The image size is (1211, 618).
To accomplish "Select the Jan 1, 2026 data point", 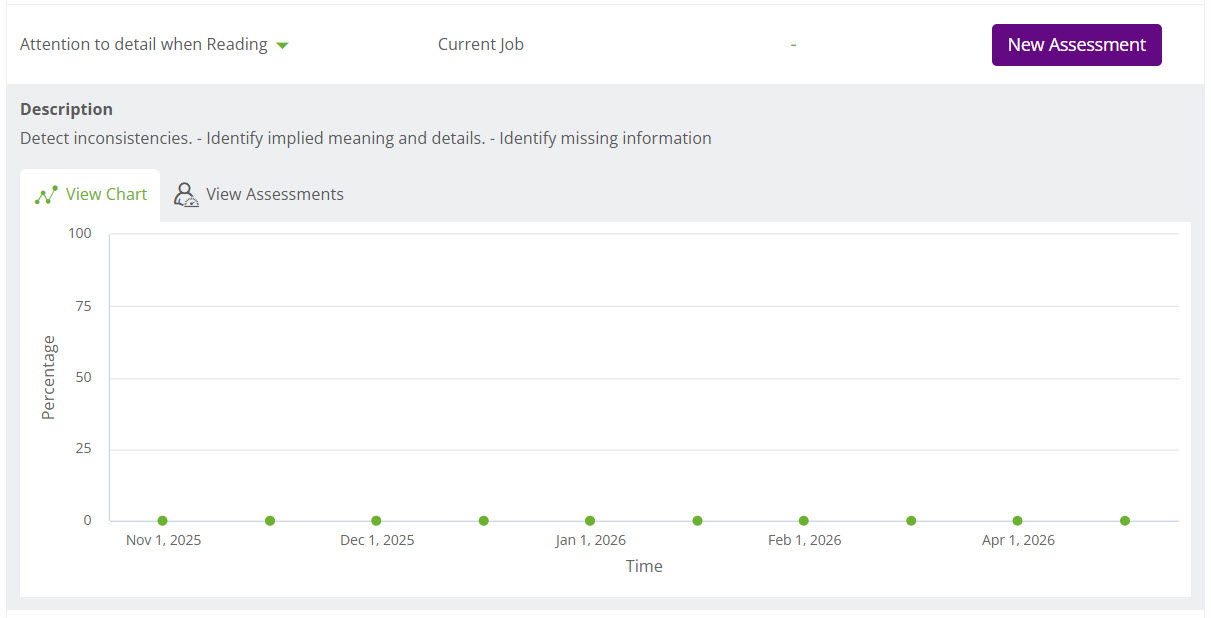I will point(590,521).
